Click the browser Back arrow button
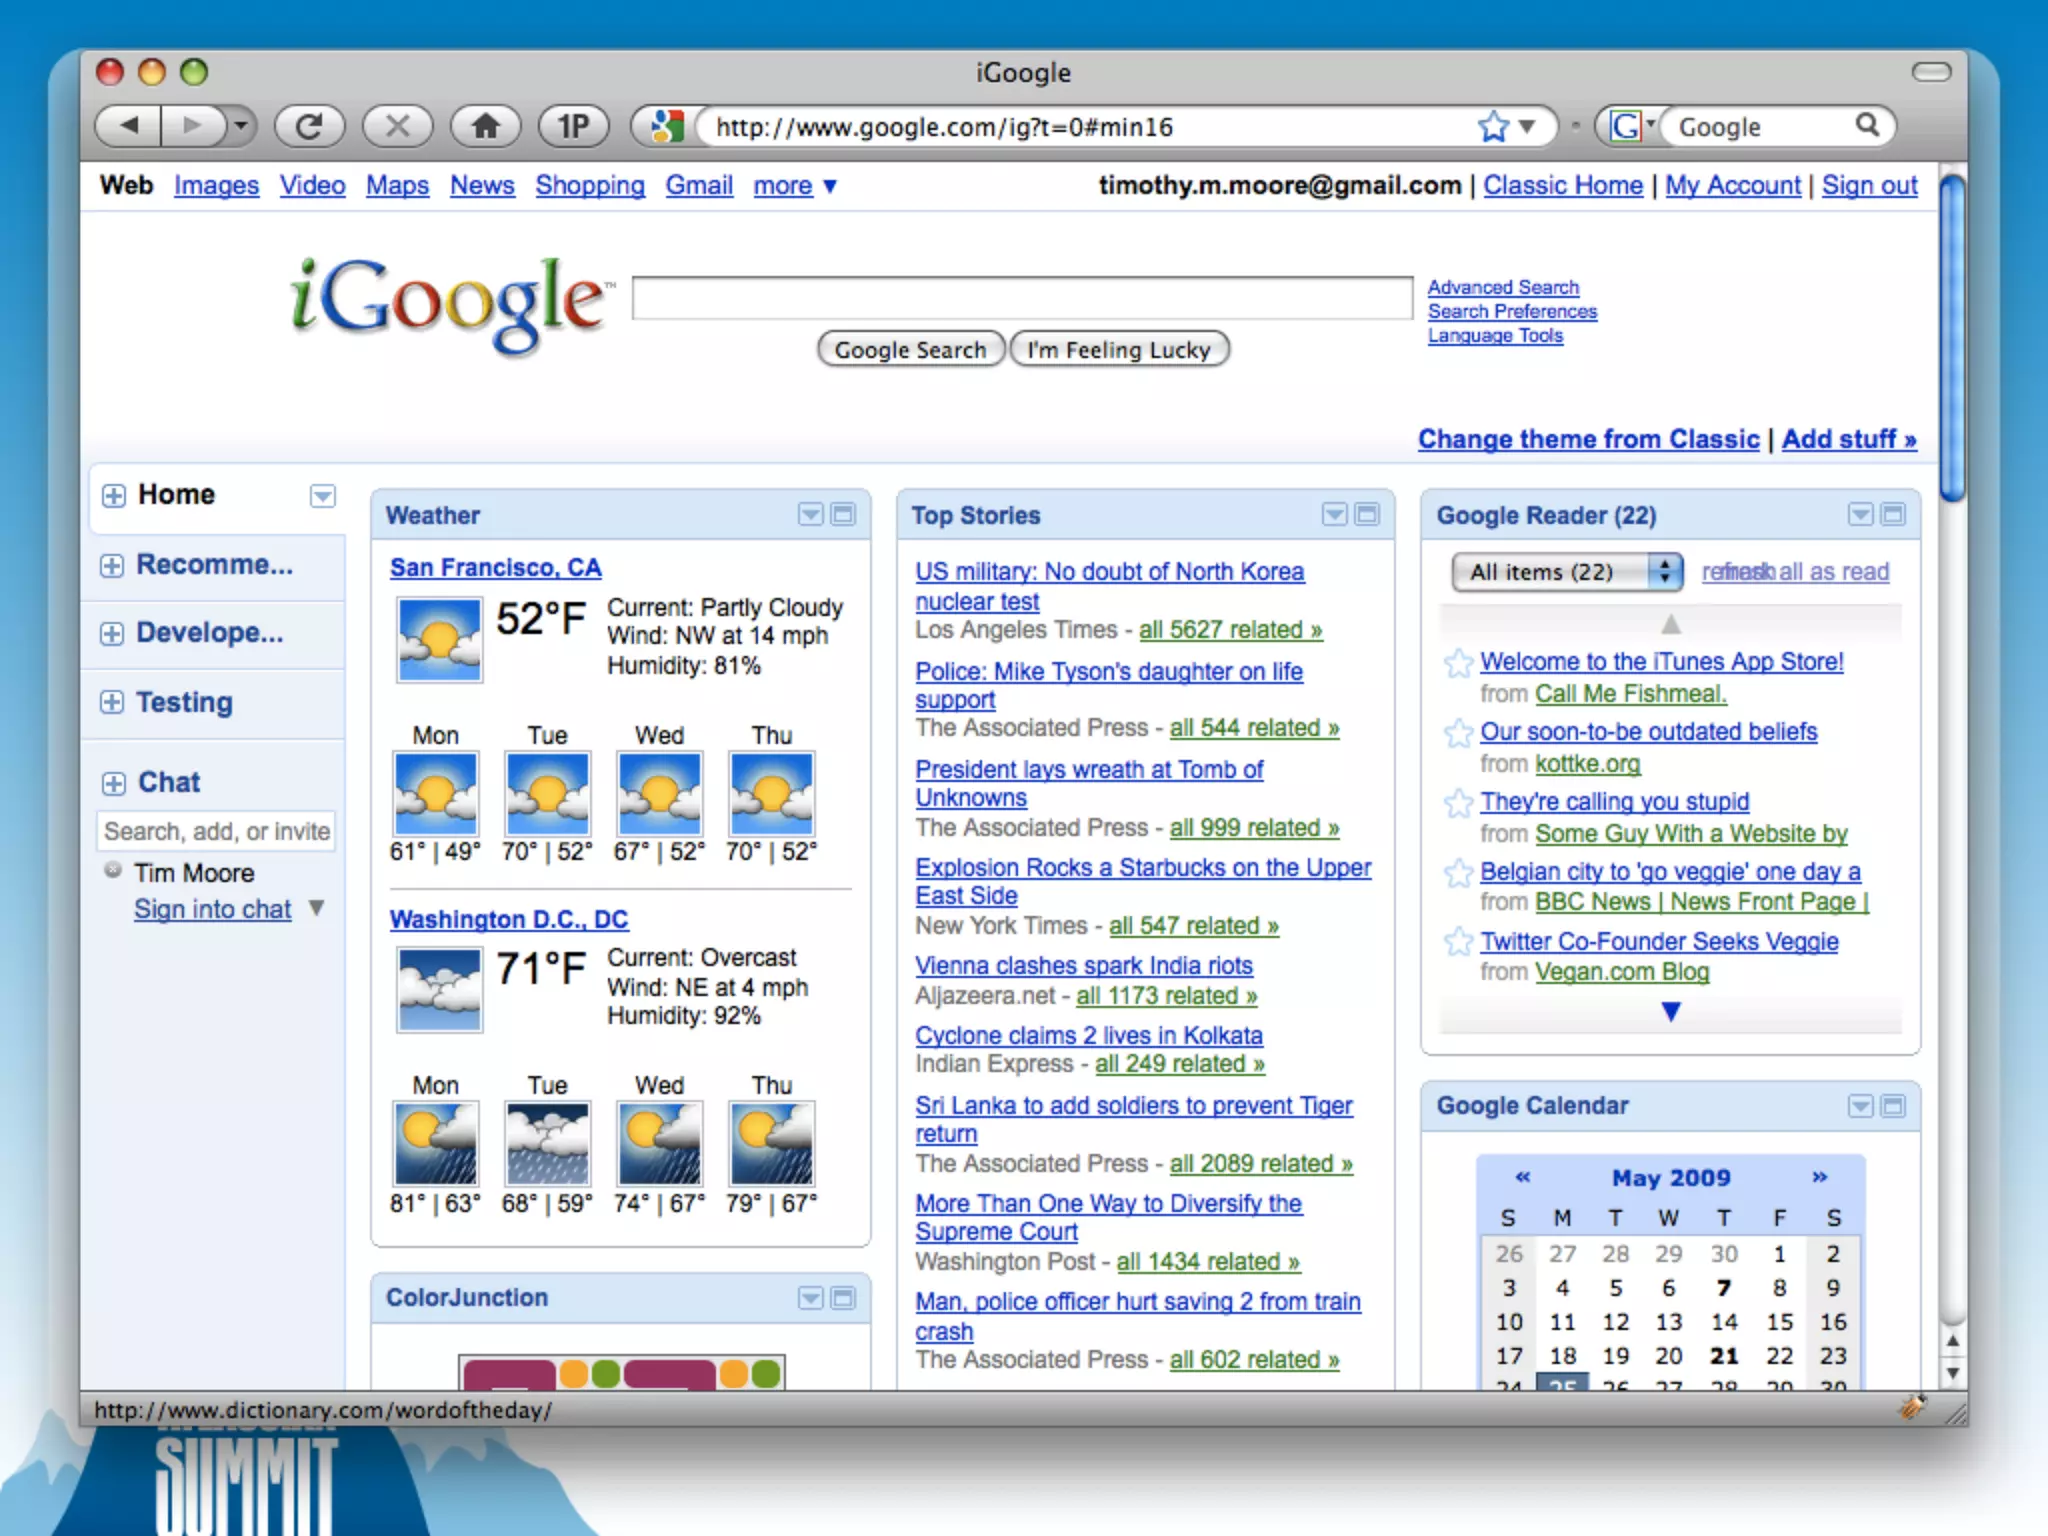Viewport: 2048px width, 1536px height. click(x=128, y=126)
